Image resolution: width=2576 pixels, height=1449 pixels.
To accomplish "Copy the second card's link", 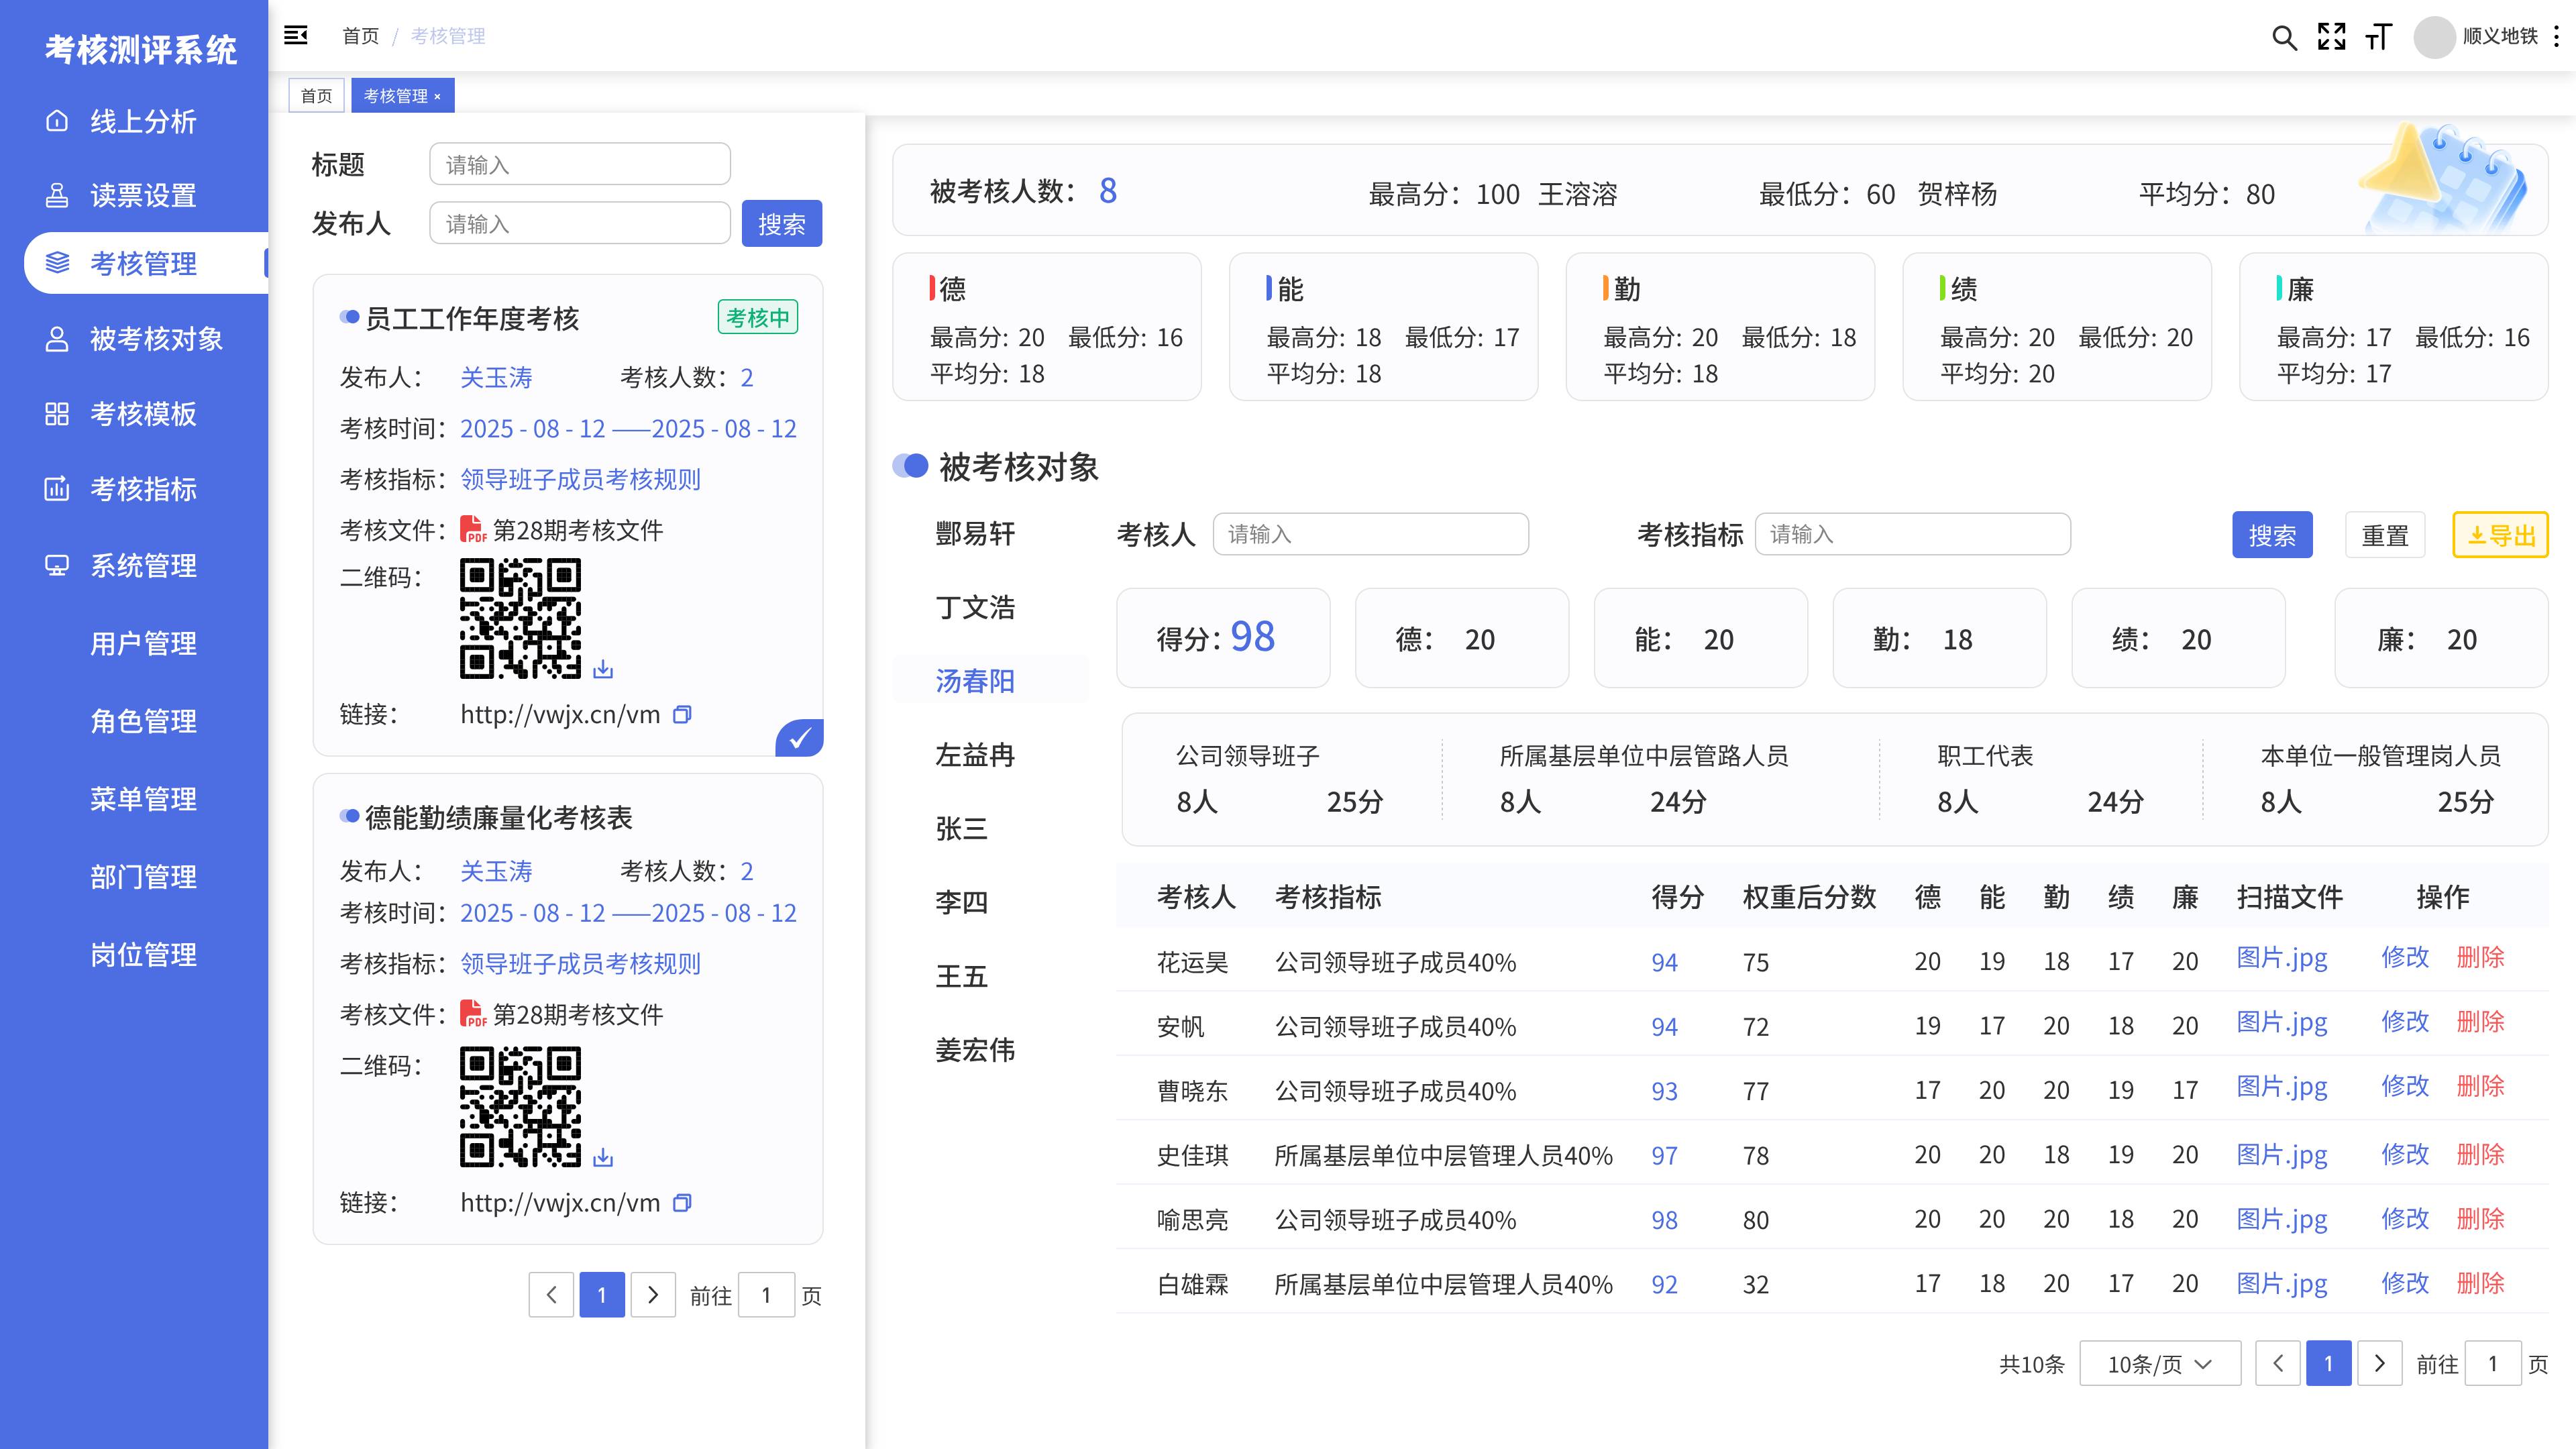I will 682,1202.
